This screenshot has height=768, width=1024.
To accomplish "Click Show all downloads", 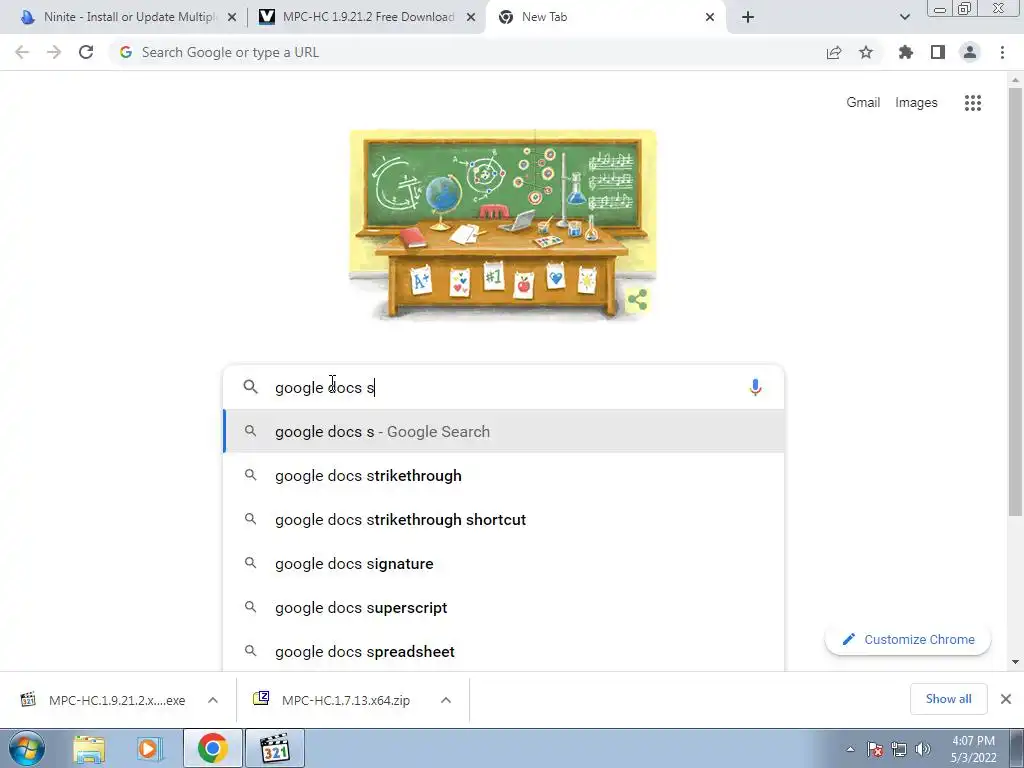I will 948,699.
